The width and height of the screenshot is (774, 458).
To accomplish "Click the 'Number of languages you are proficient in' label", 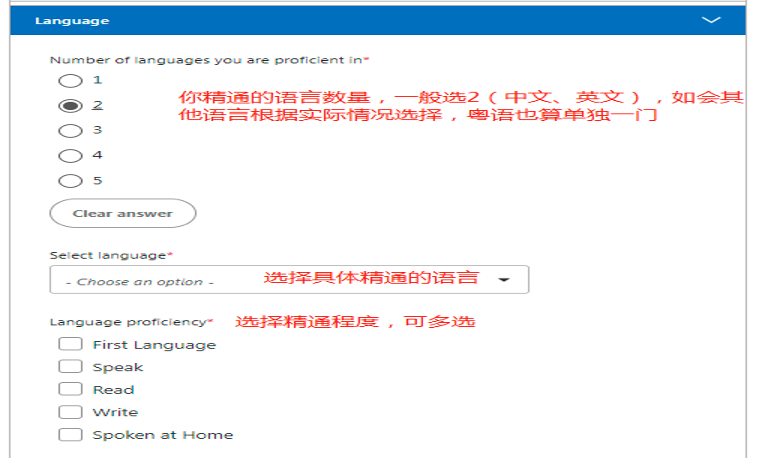I will tap(209, 60).
